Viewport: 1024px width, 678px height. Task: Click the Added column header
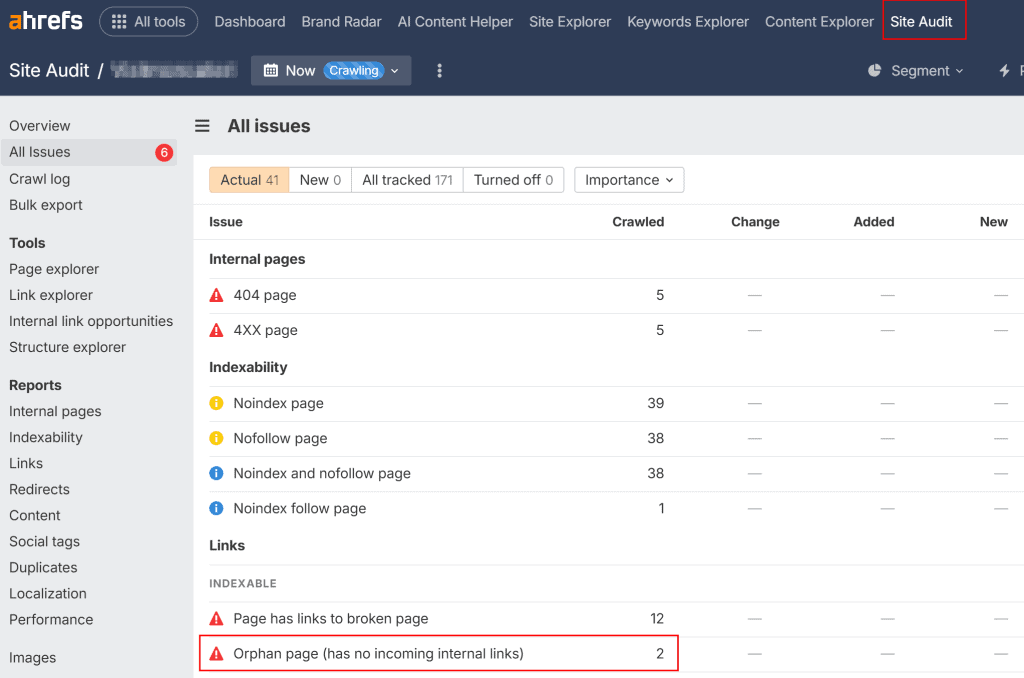[x=874, y=222]
